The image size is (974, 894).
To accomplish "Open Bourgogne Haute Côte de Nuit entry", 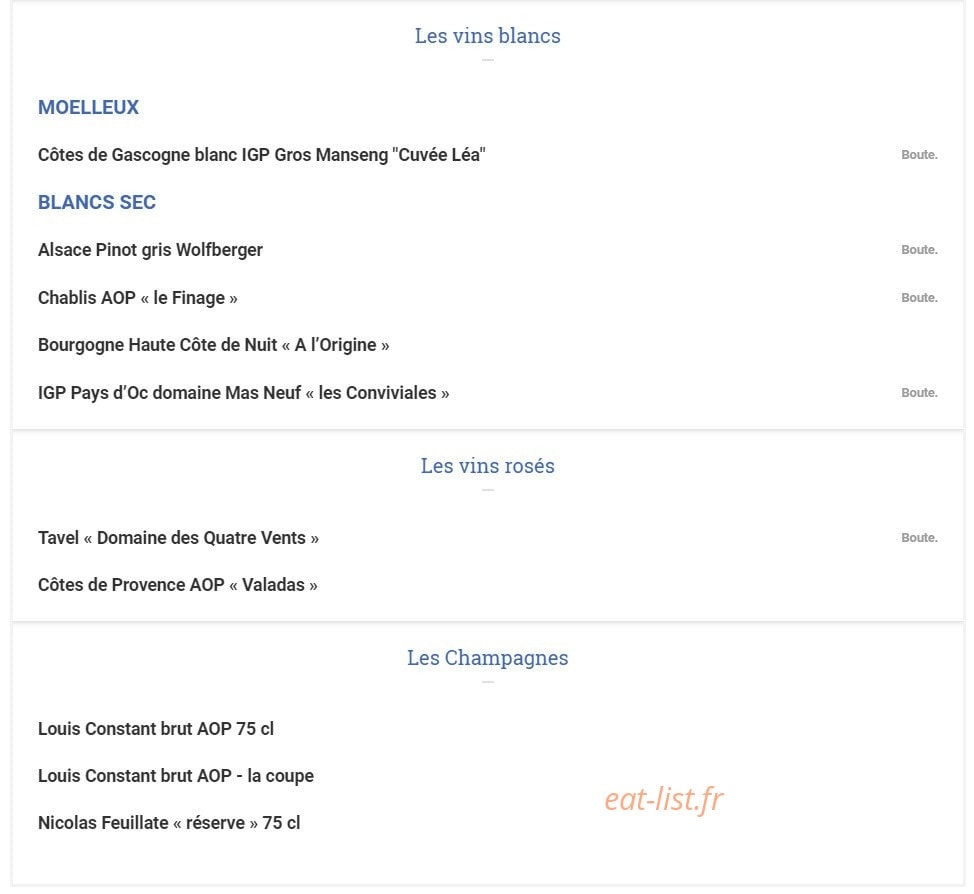I will coord(214,345).
